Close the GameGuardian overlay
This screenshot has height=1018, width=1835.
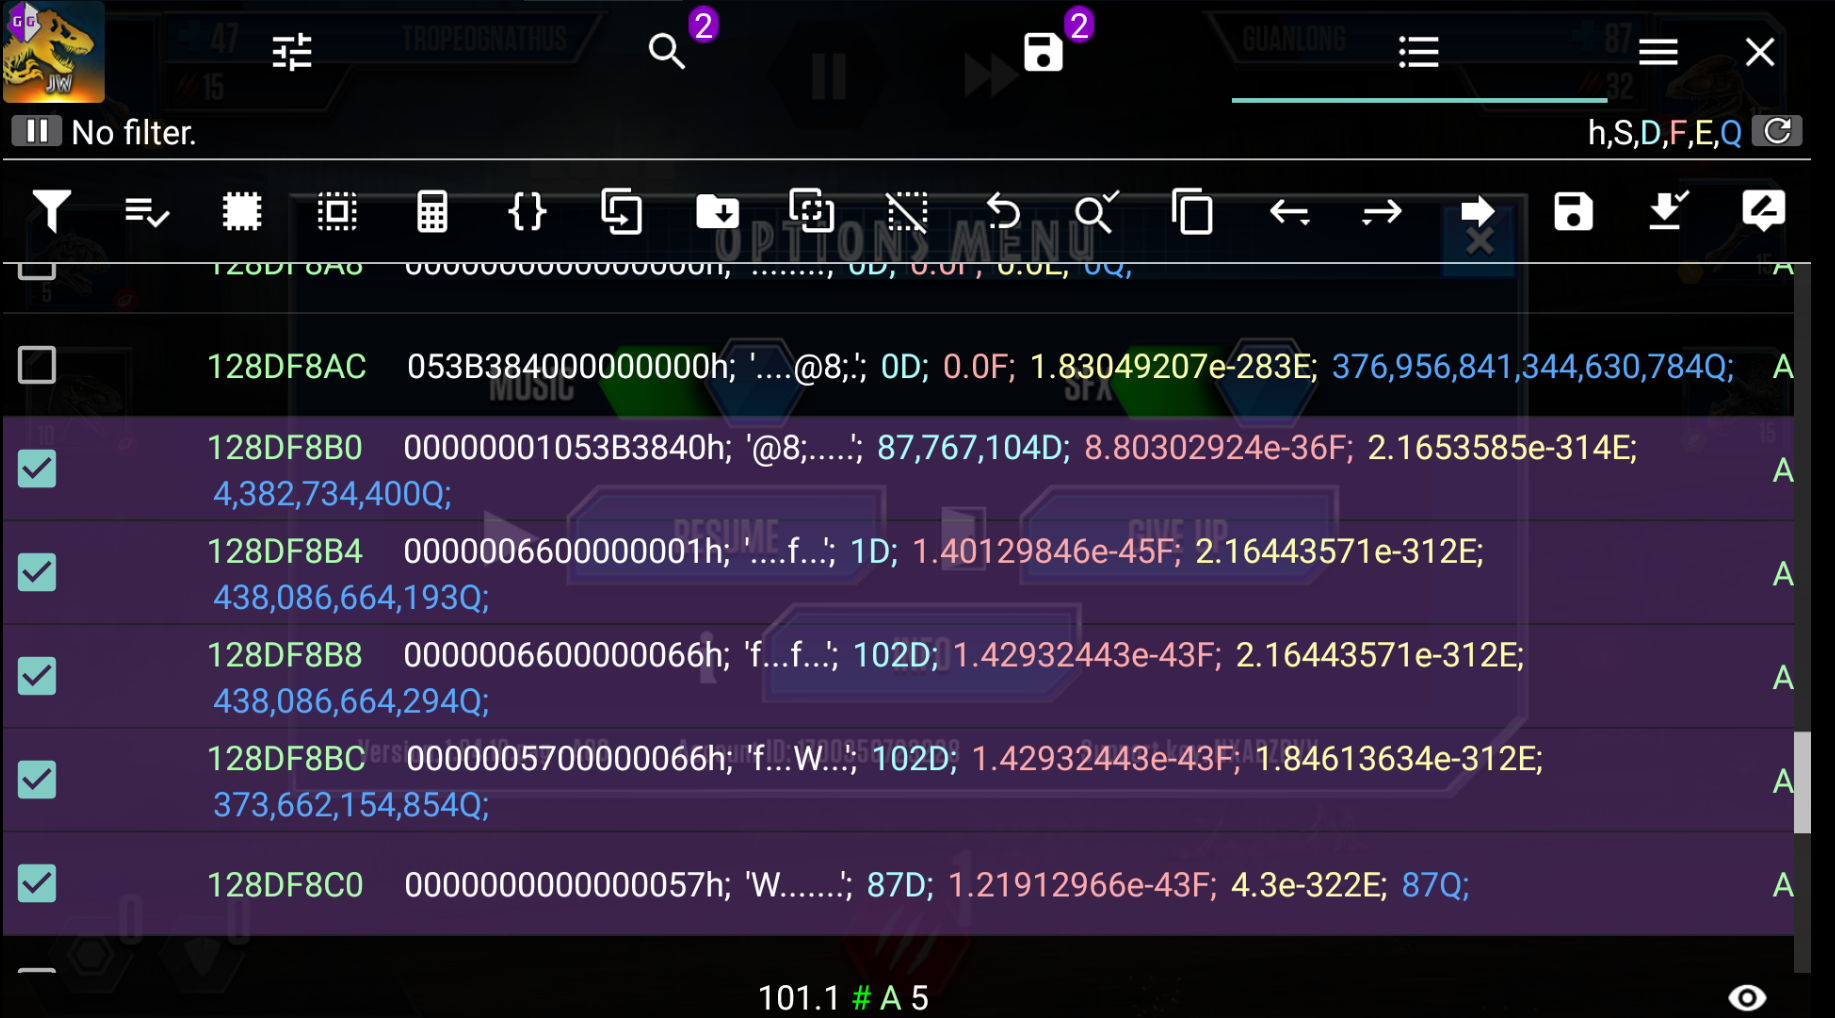tap(1760, 52)
